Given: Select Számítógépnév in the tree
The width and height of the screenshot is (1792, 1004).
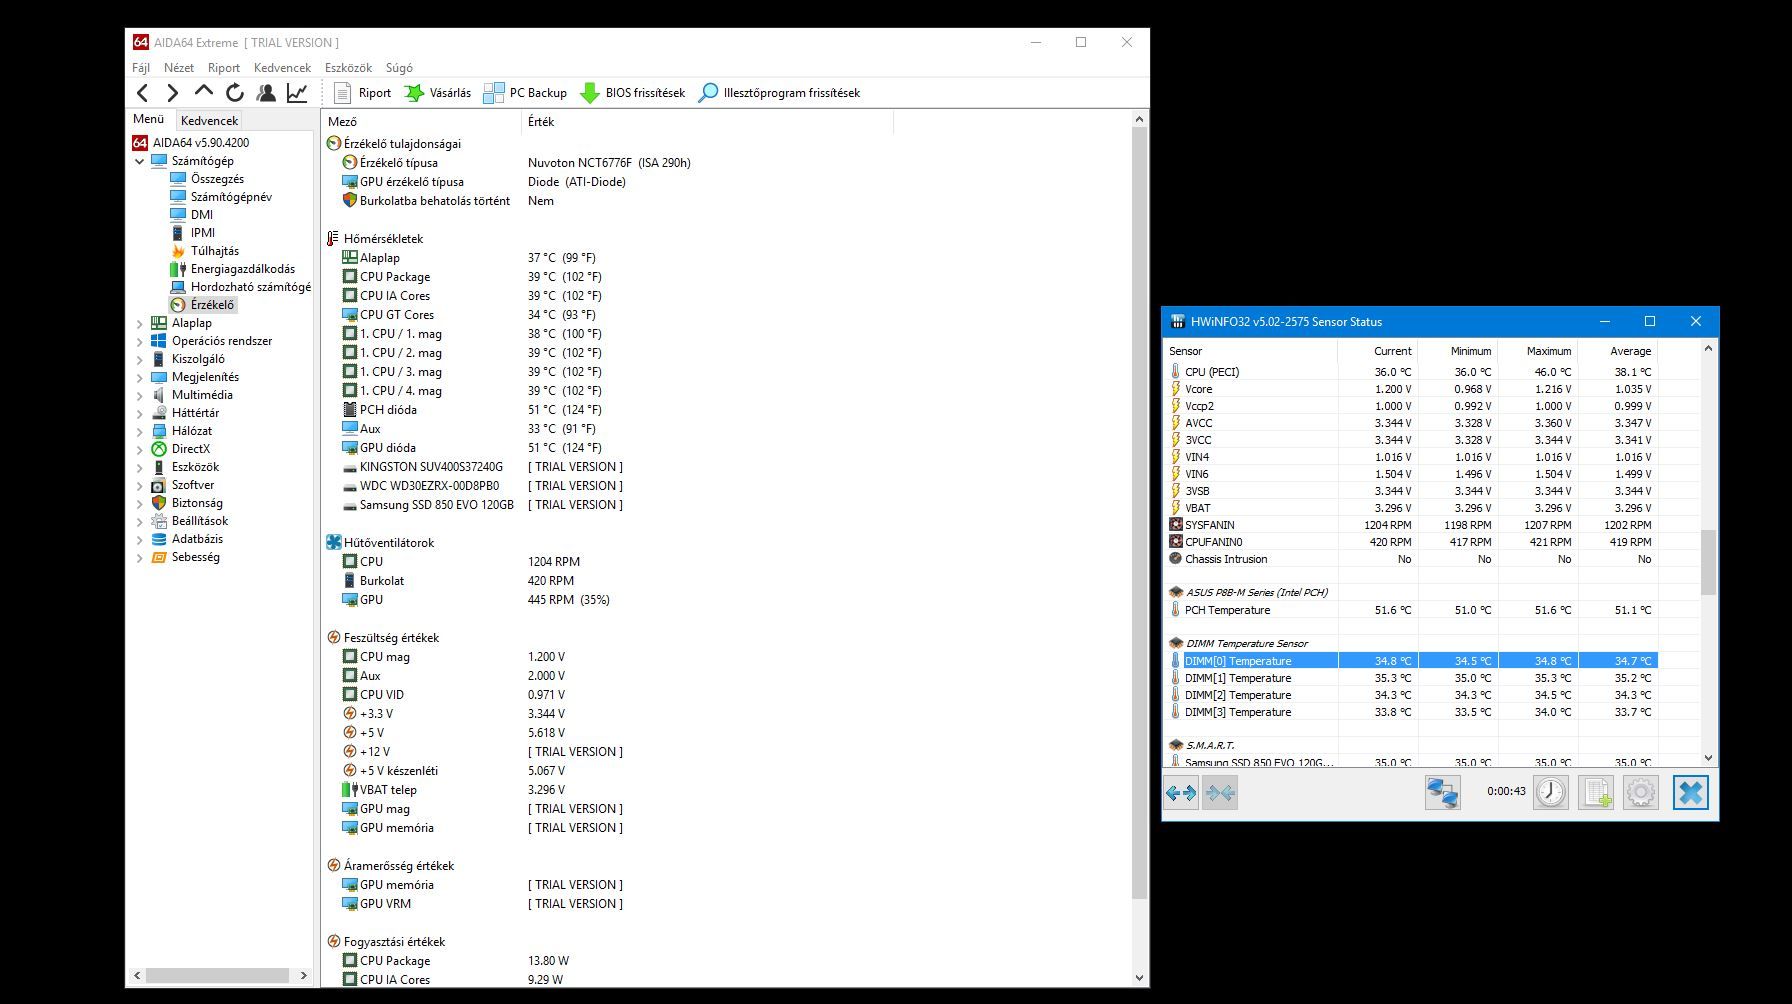Looking at the screenshot, I should coord(231,197).
